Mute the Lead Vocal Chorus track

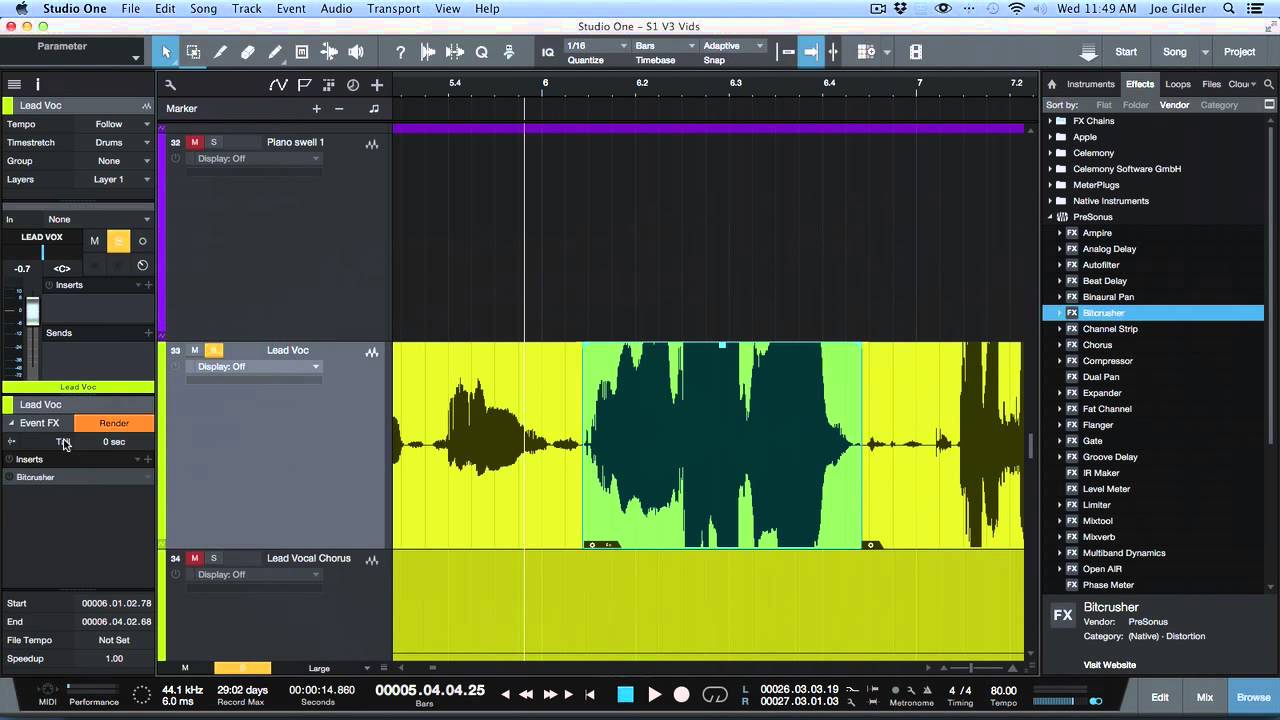click(x=195, y=558)
